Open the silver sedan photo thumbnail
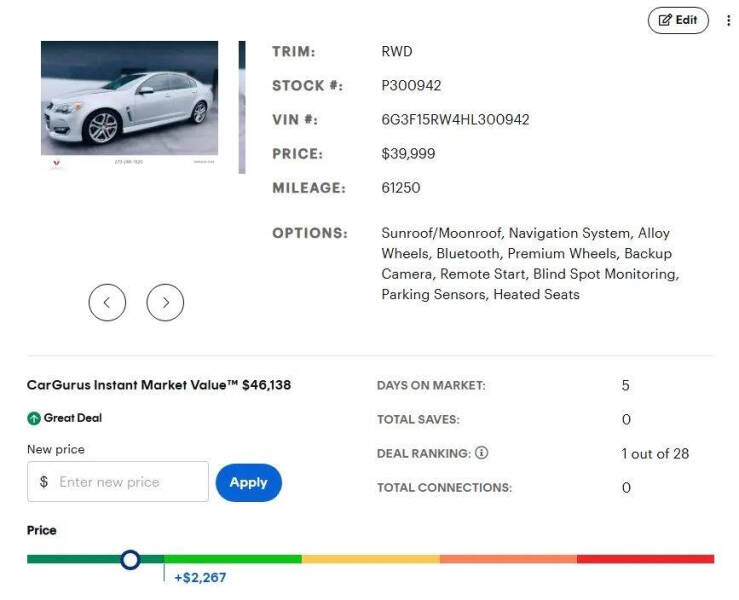The height and width of the screenshot is (600, 739). click(x=130, y=98)
